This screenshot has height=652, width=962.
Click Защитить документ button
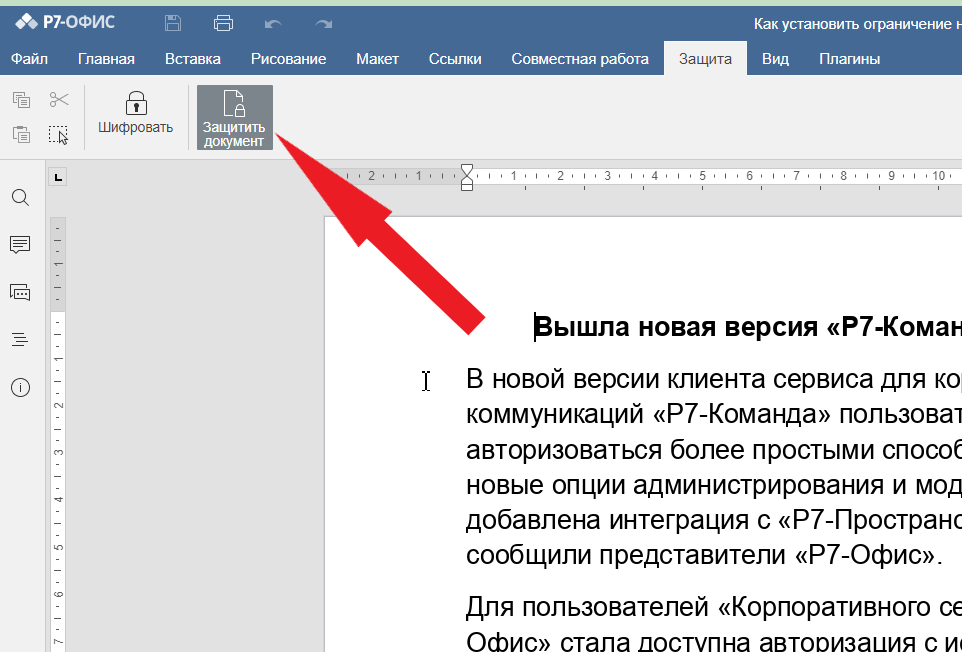[234, 118]
